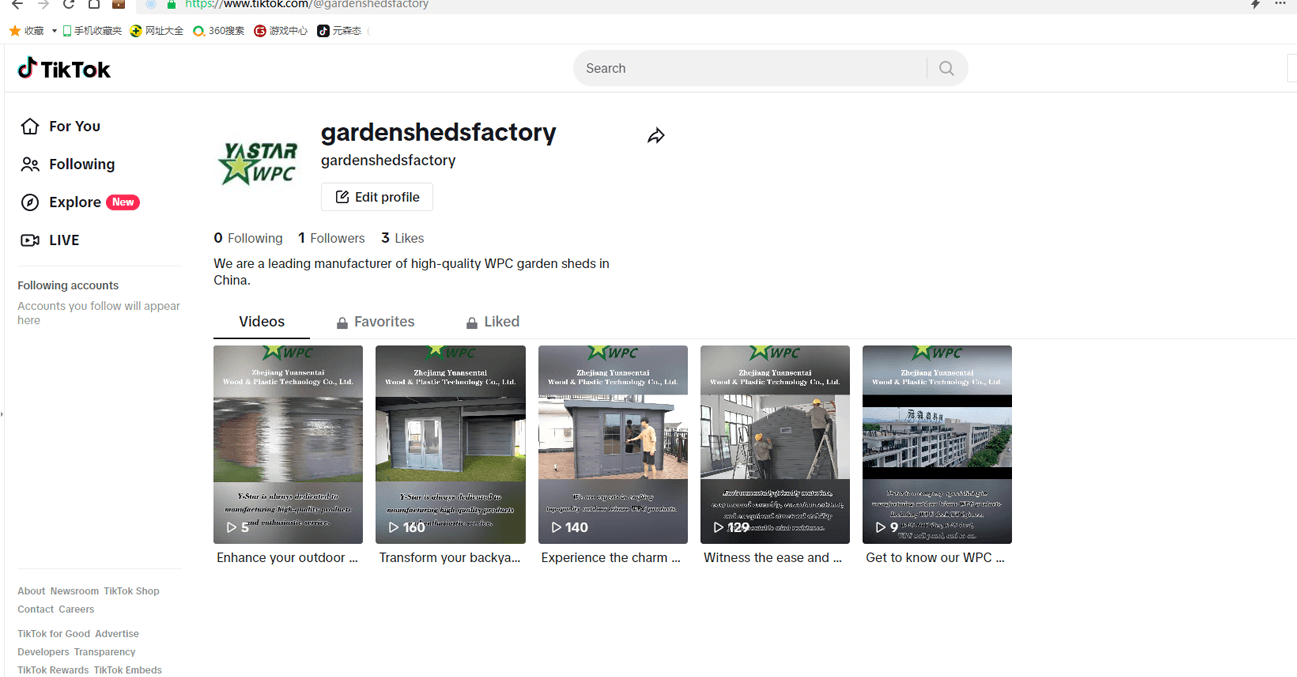
Task: Open the video with 5 views
Action: tap(288, 445)
